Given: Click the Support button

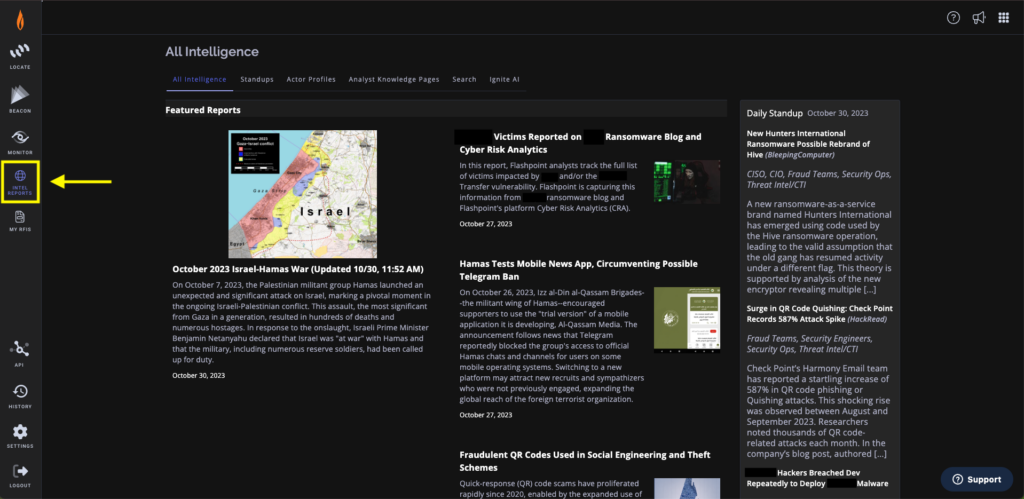Looking at the screenshot, I should [976, 479].
